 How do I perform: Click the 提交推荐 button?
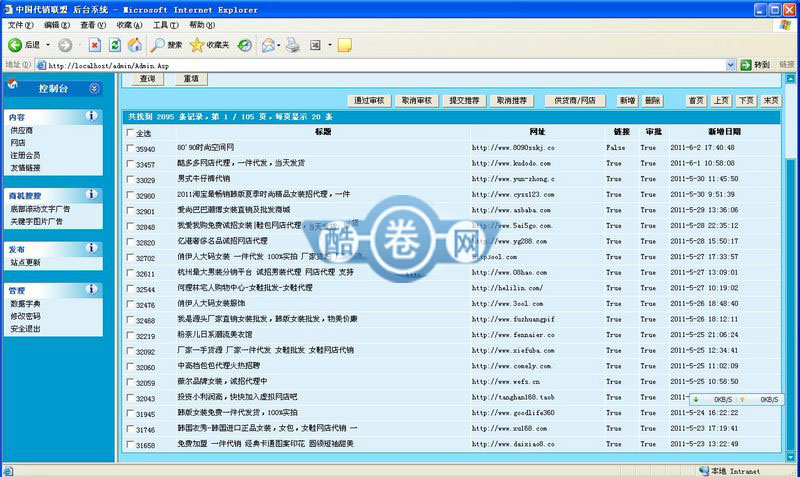464,101
